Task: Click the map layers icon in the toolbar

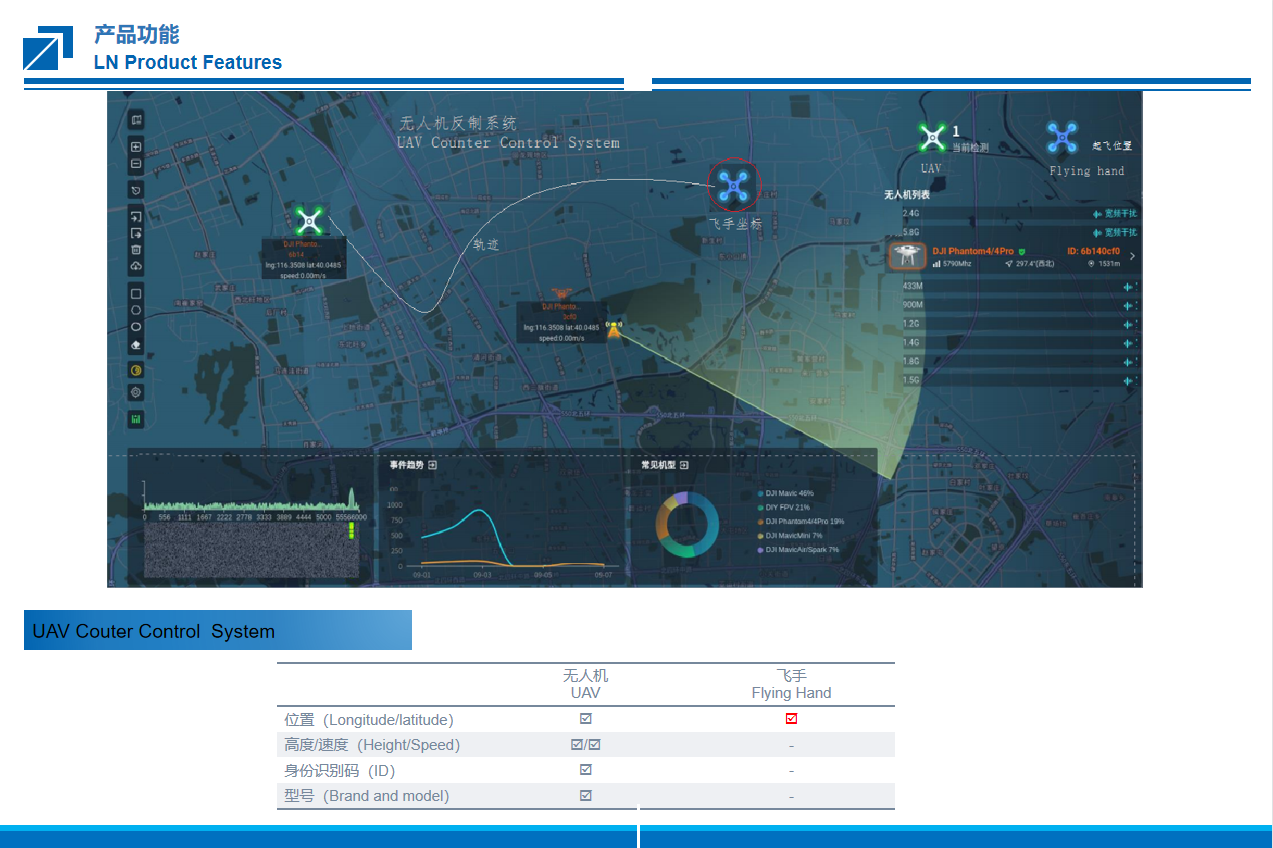Action: pos(136,120)
